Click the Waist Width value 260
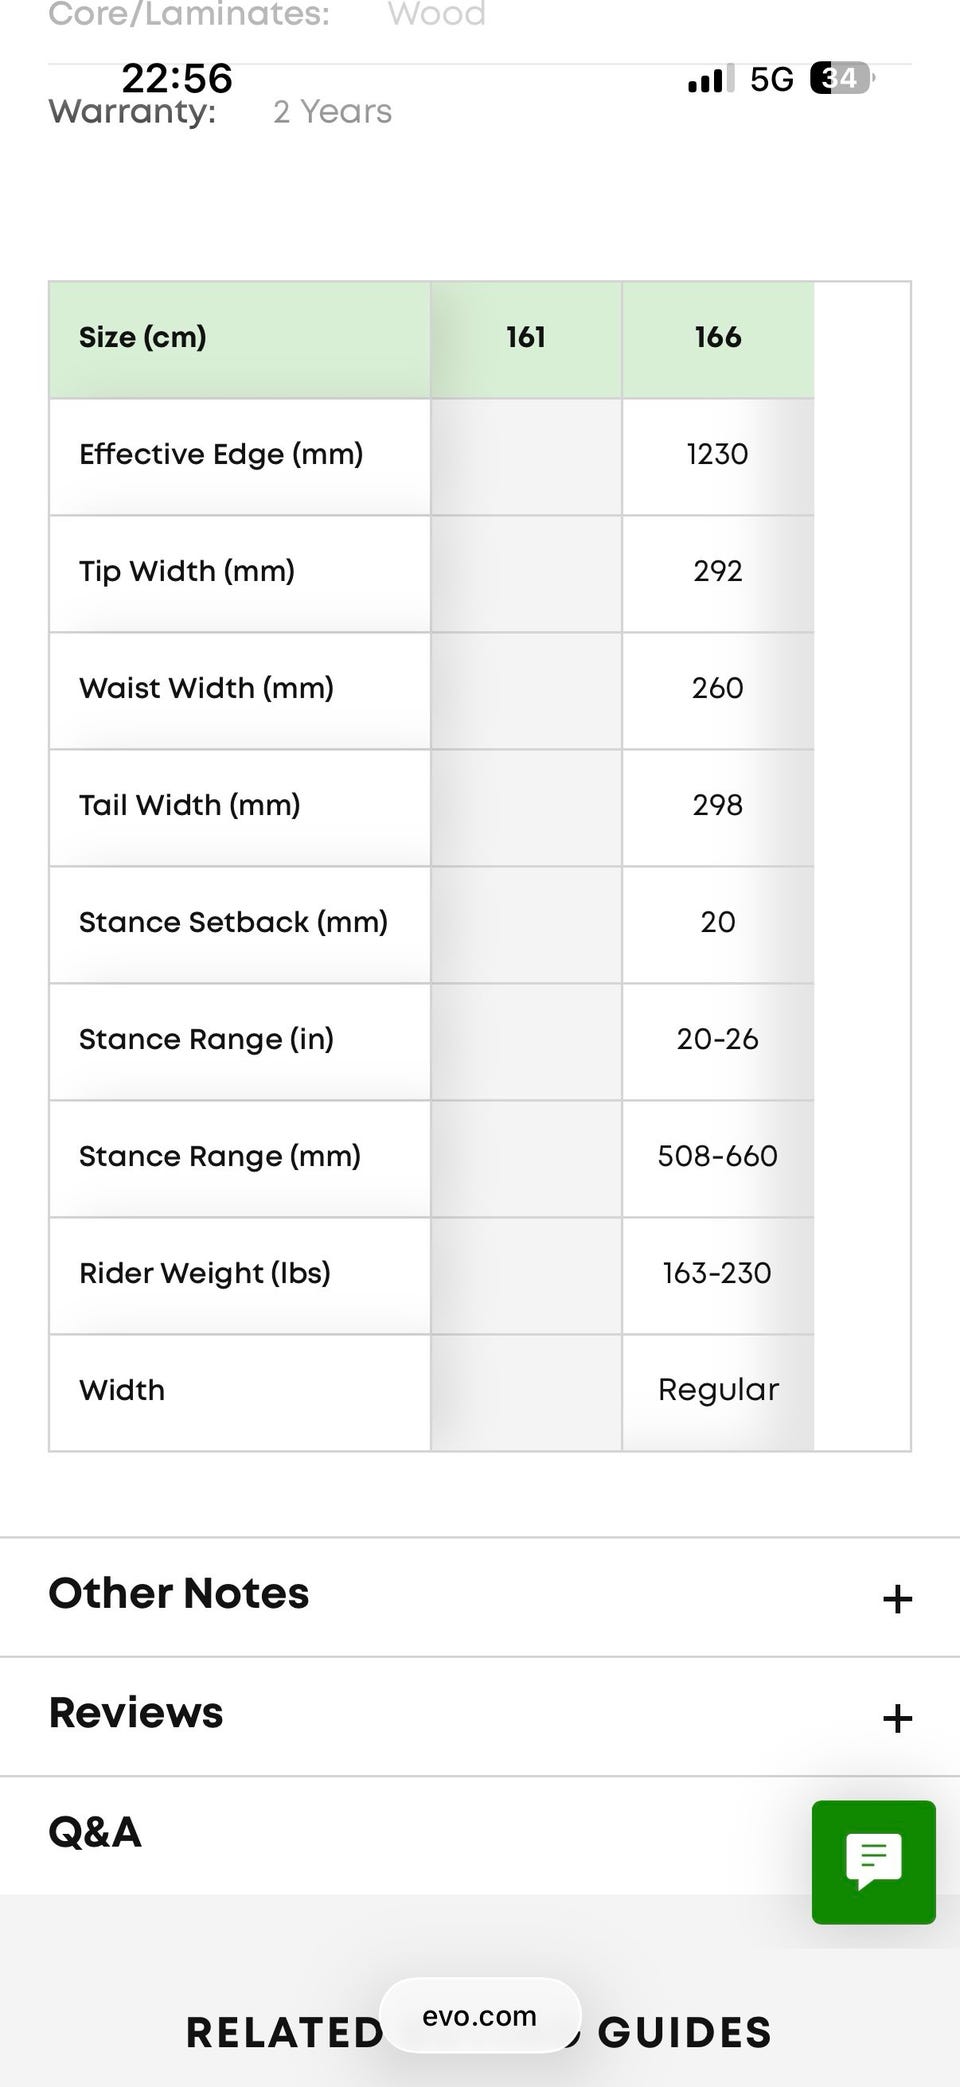Screen dimensions: 960x2087 click(x=717, y=688)
